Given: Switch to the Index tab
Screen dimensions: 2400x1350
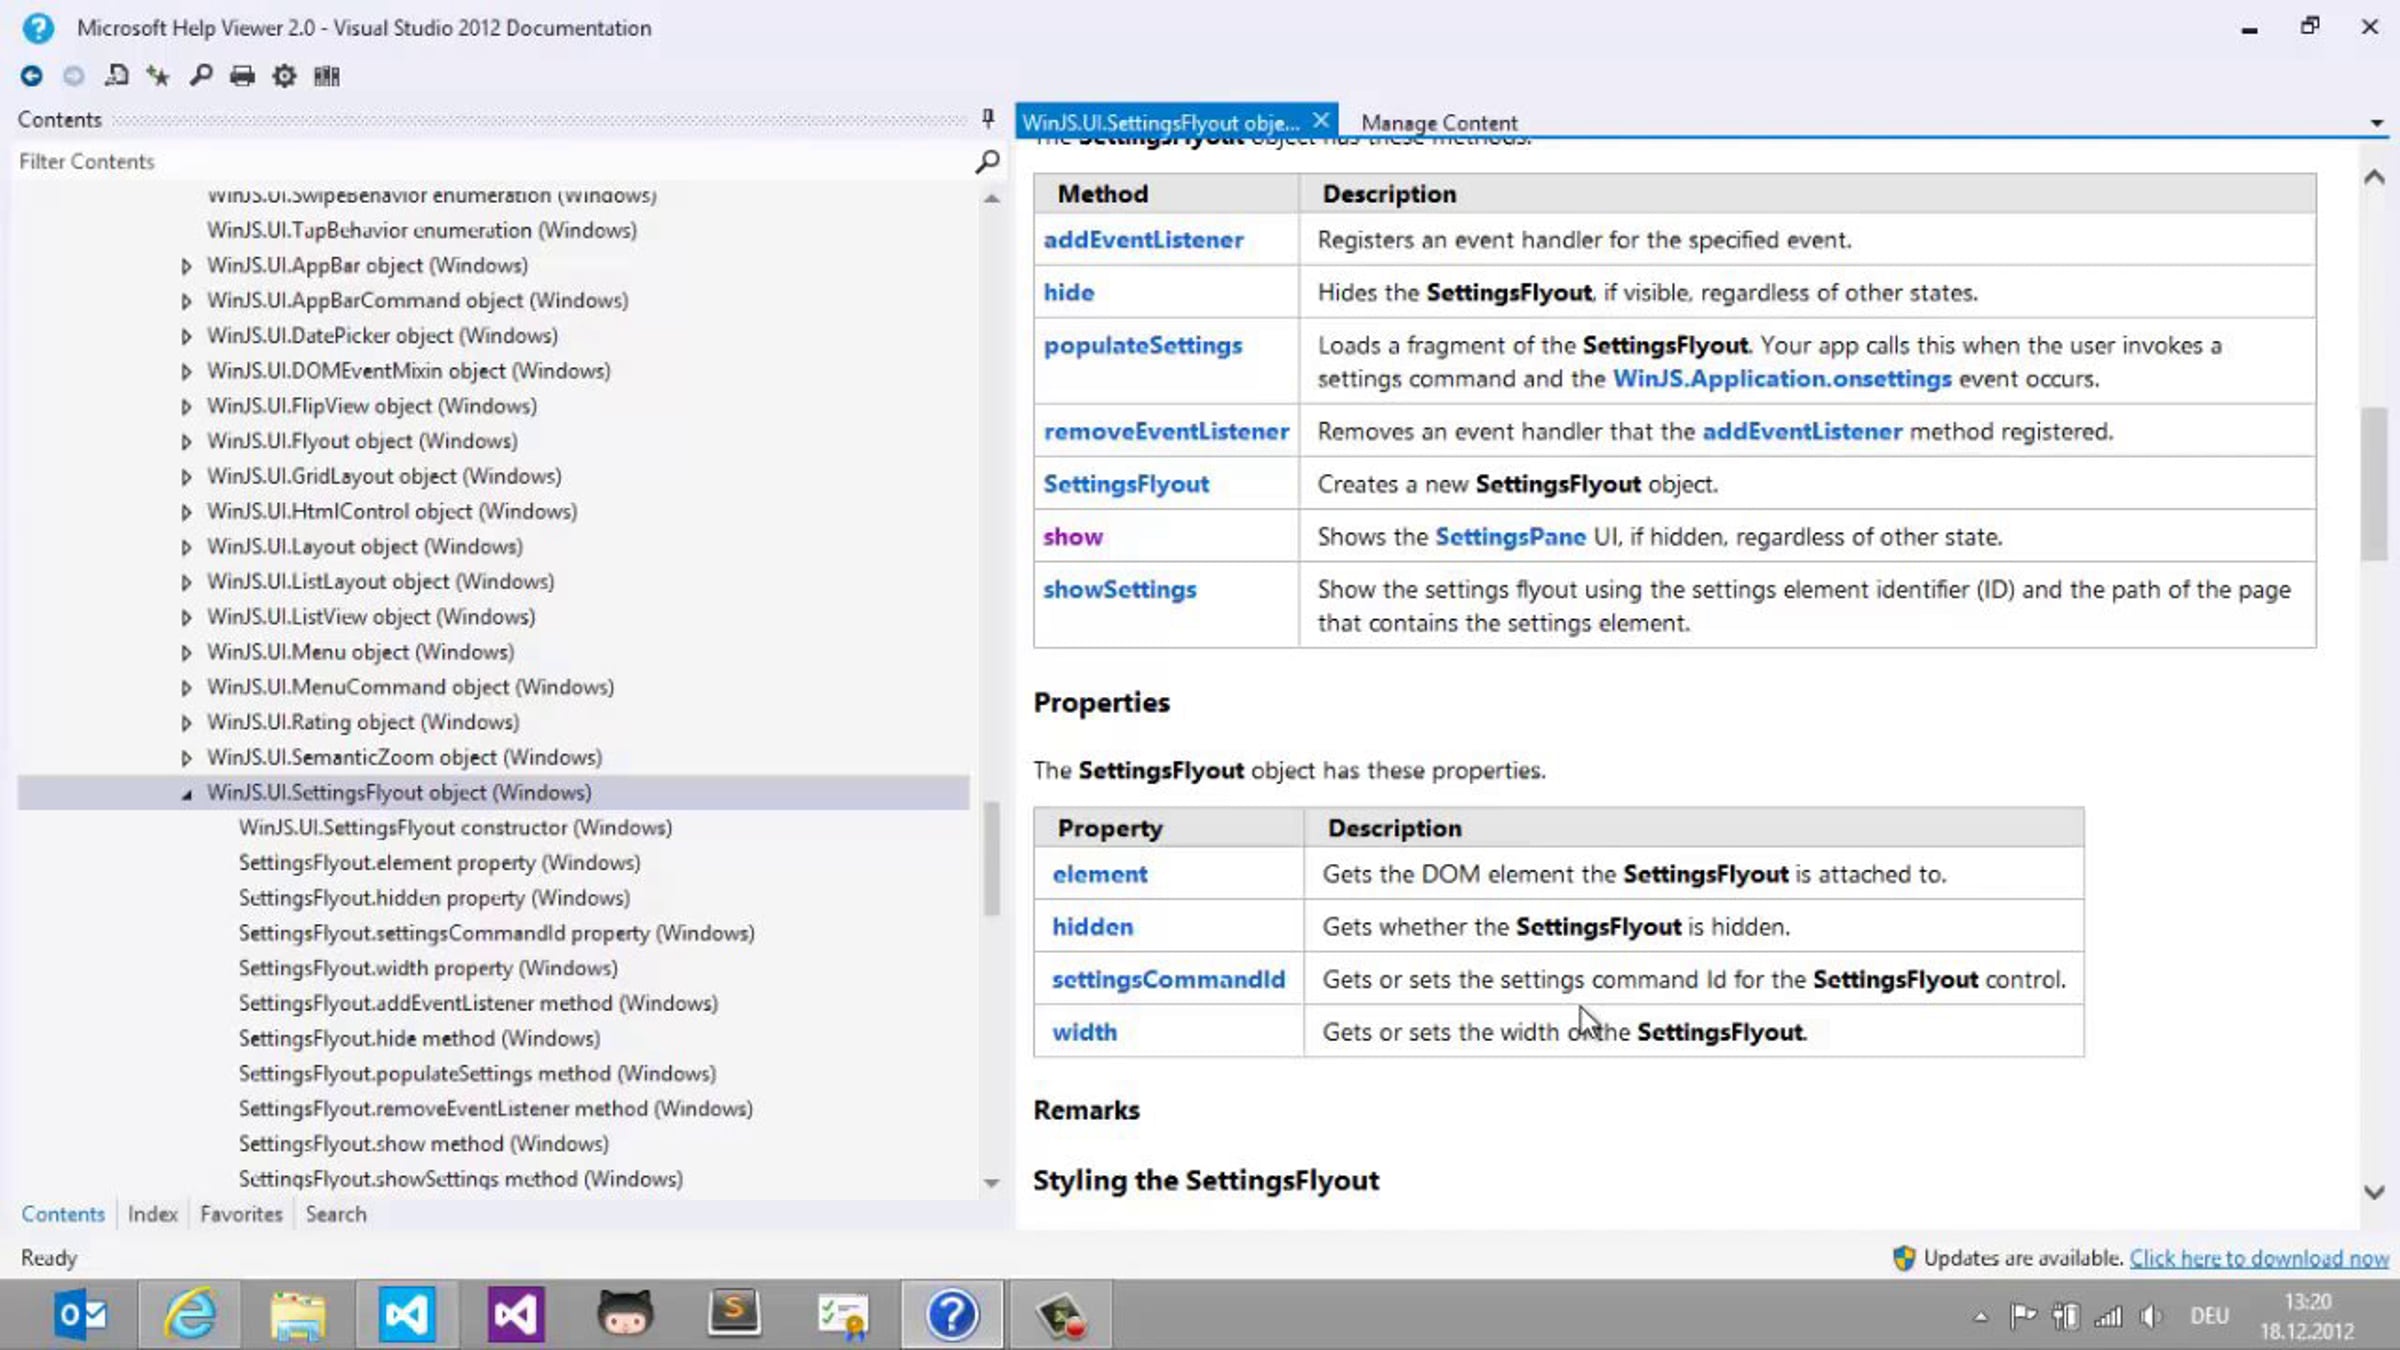Looking at the screenshot, I should click(152, 1214).
